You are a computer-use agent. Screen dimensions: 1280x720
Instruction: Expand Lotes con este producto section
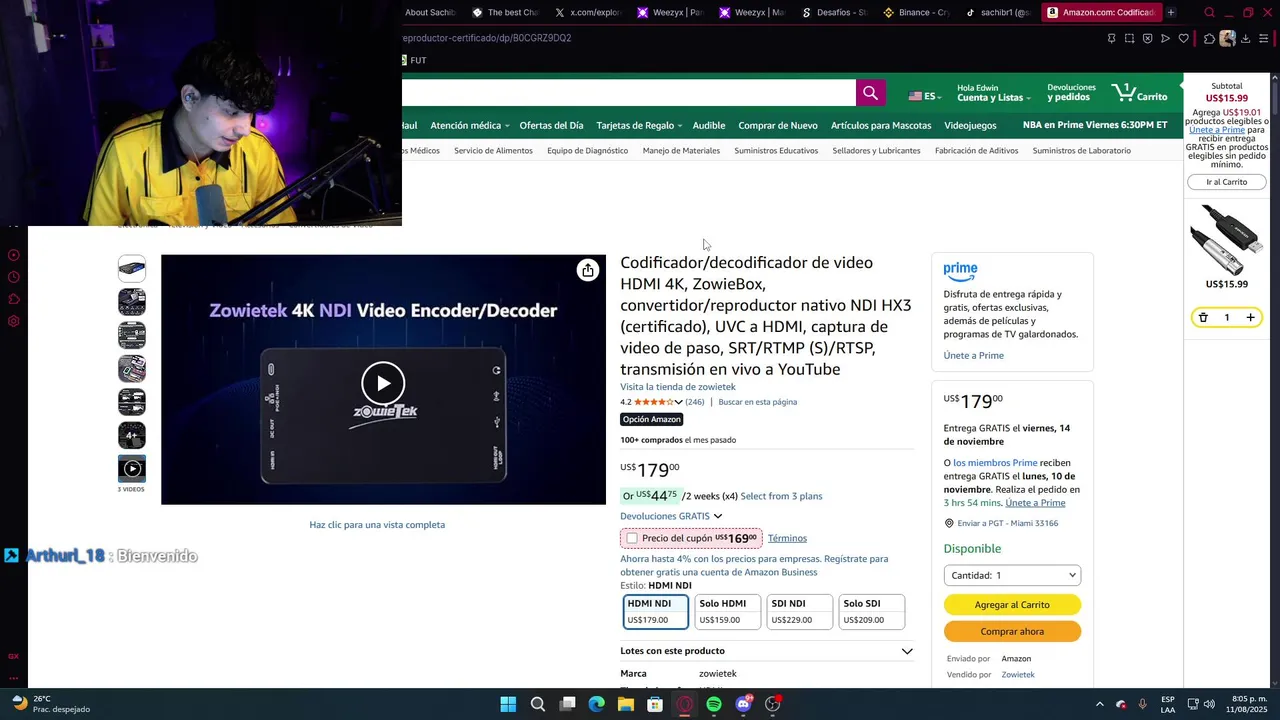point(766,651)
